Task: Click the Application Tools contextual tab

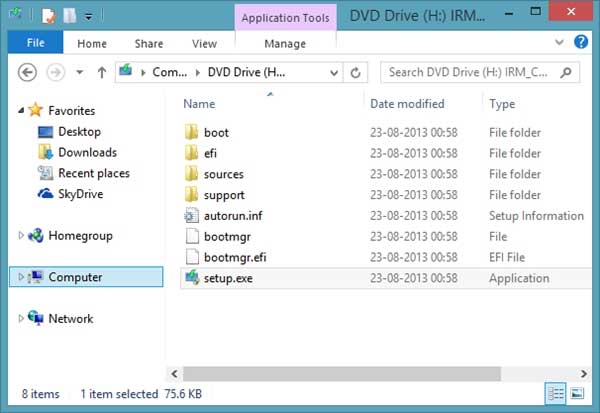Action: pos(285,18)
